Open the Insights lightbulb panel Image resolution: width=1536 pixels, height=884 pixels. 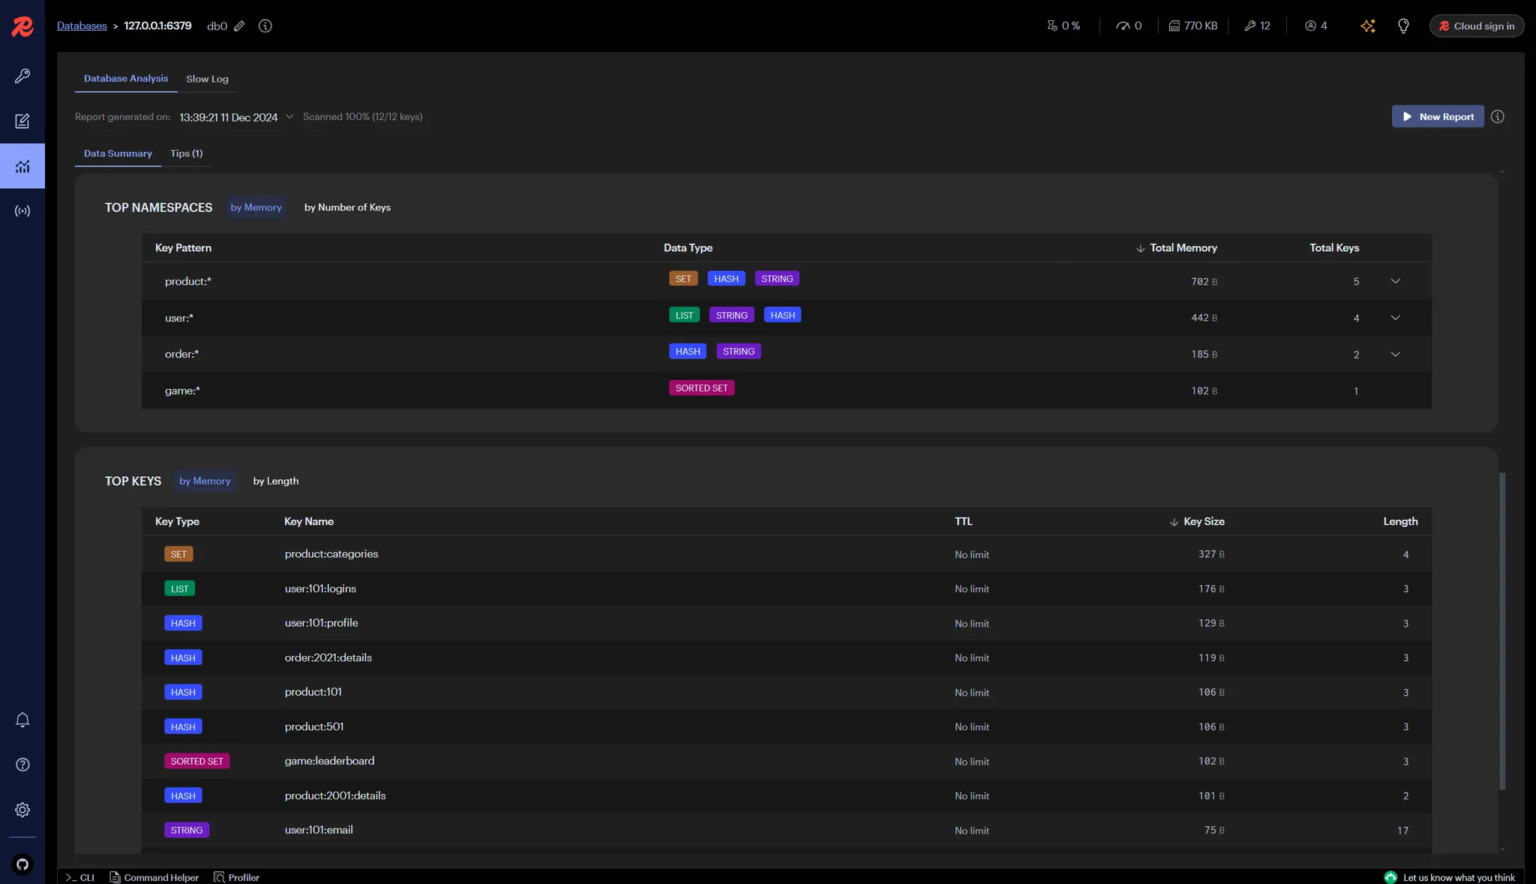[x=1403, y=26]
